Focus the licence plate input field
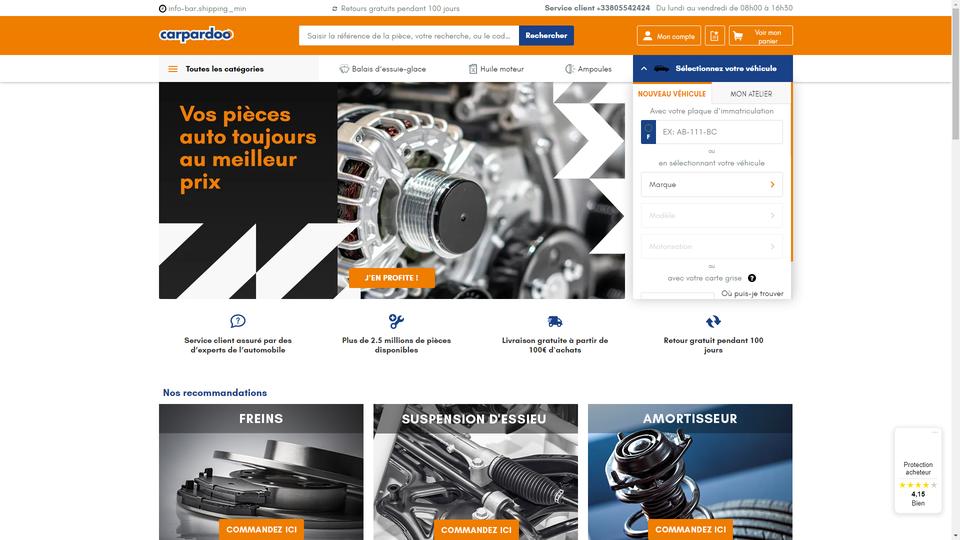The width and height of the screenshot is (960, 540). [719, 132]
